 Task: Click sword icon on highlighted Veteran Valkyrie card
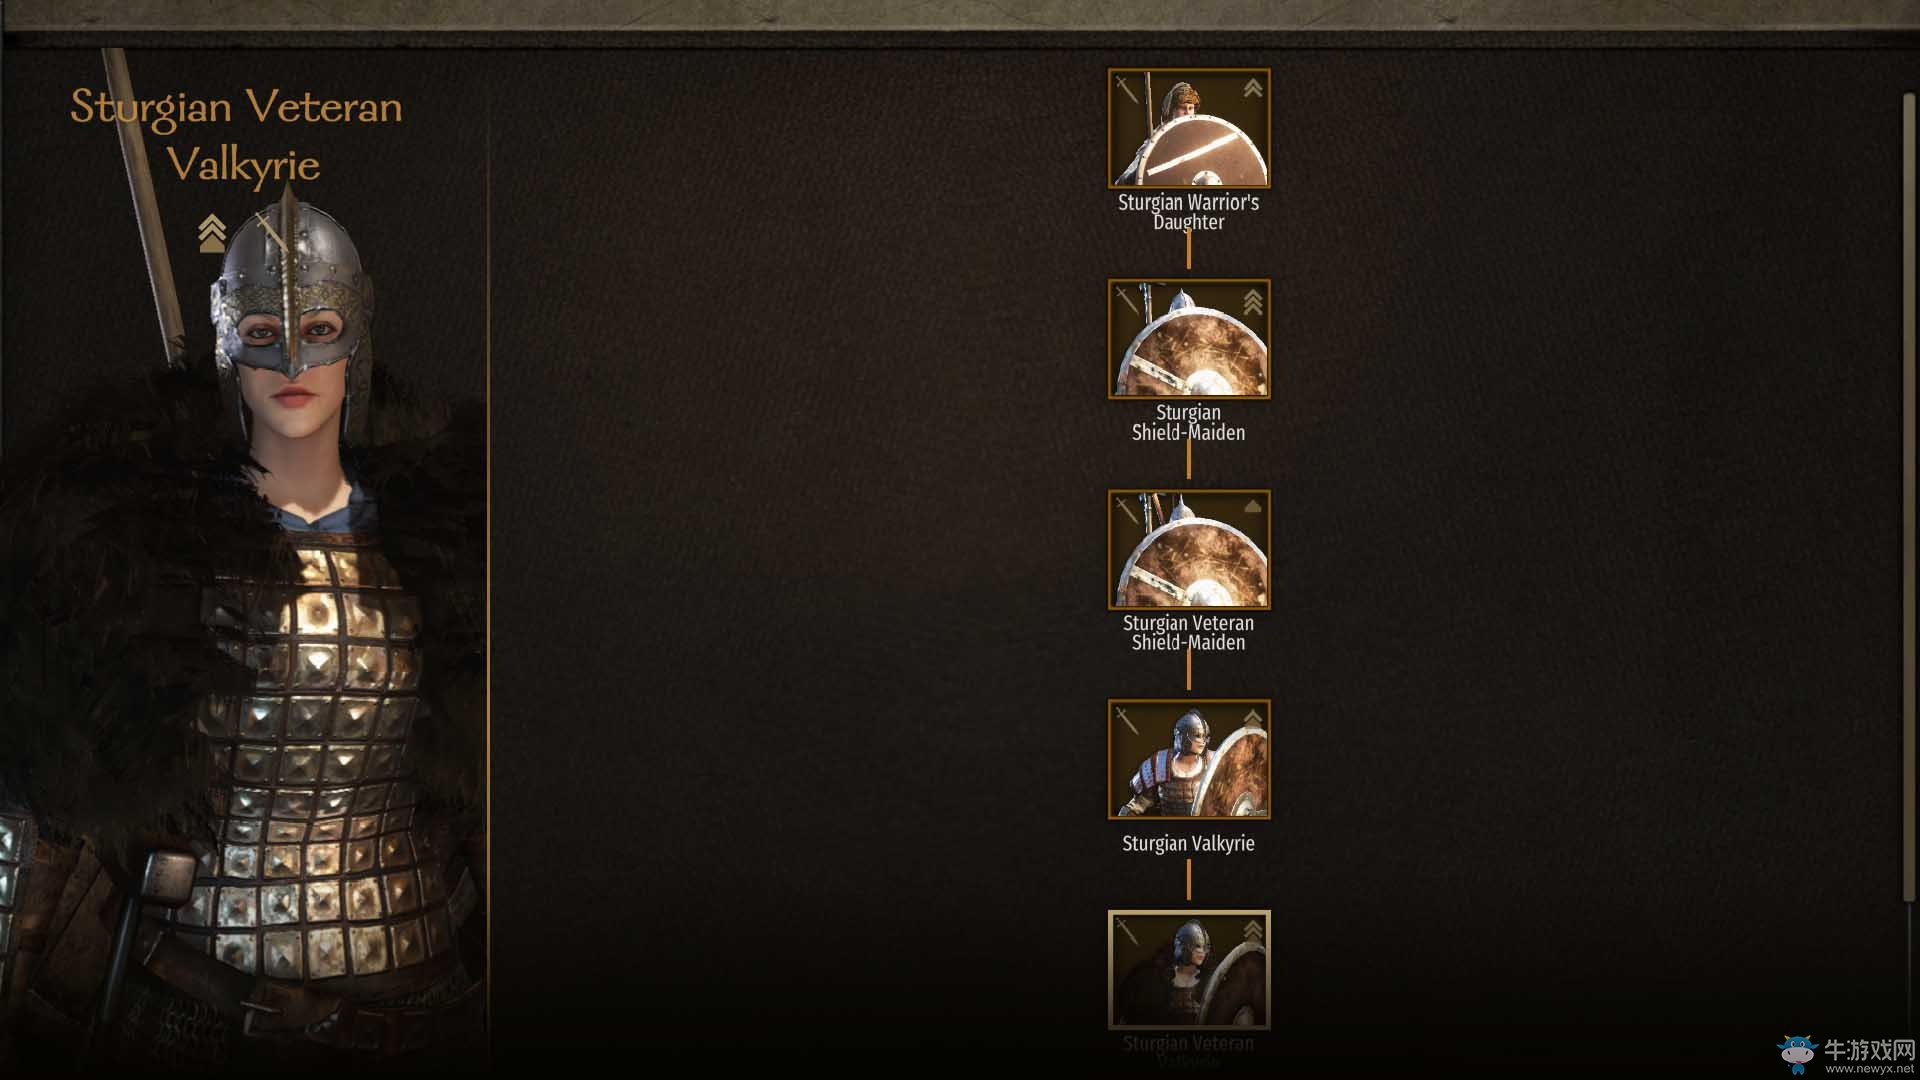click(x=1127, y=930)
